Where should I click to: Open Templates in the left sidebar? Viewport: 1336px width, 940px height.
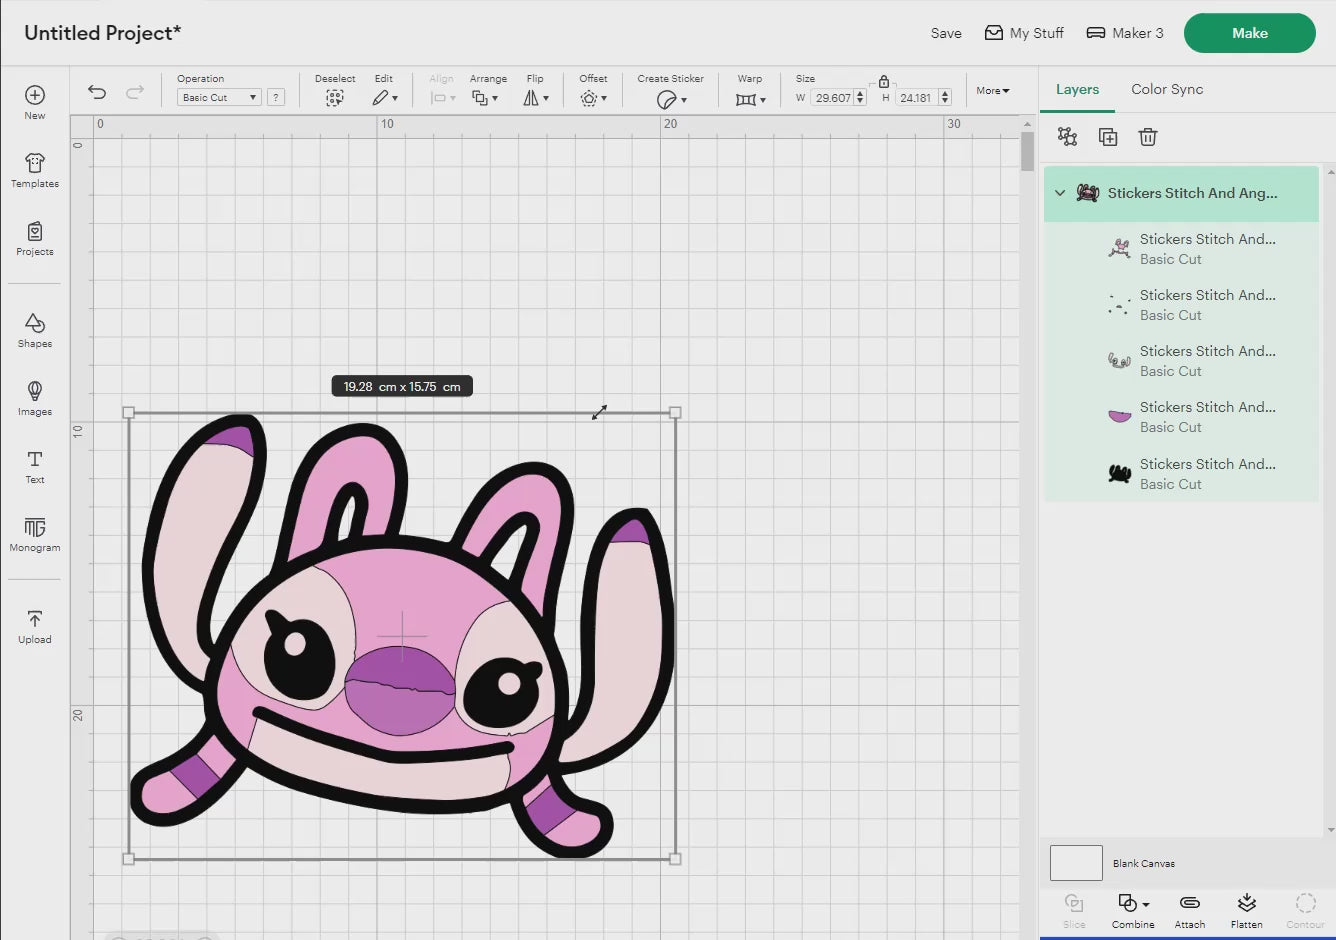(x=35, y=170)
